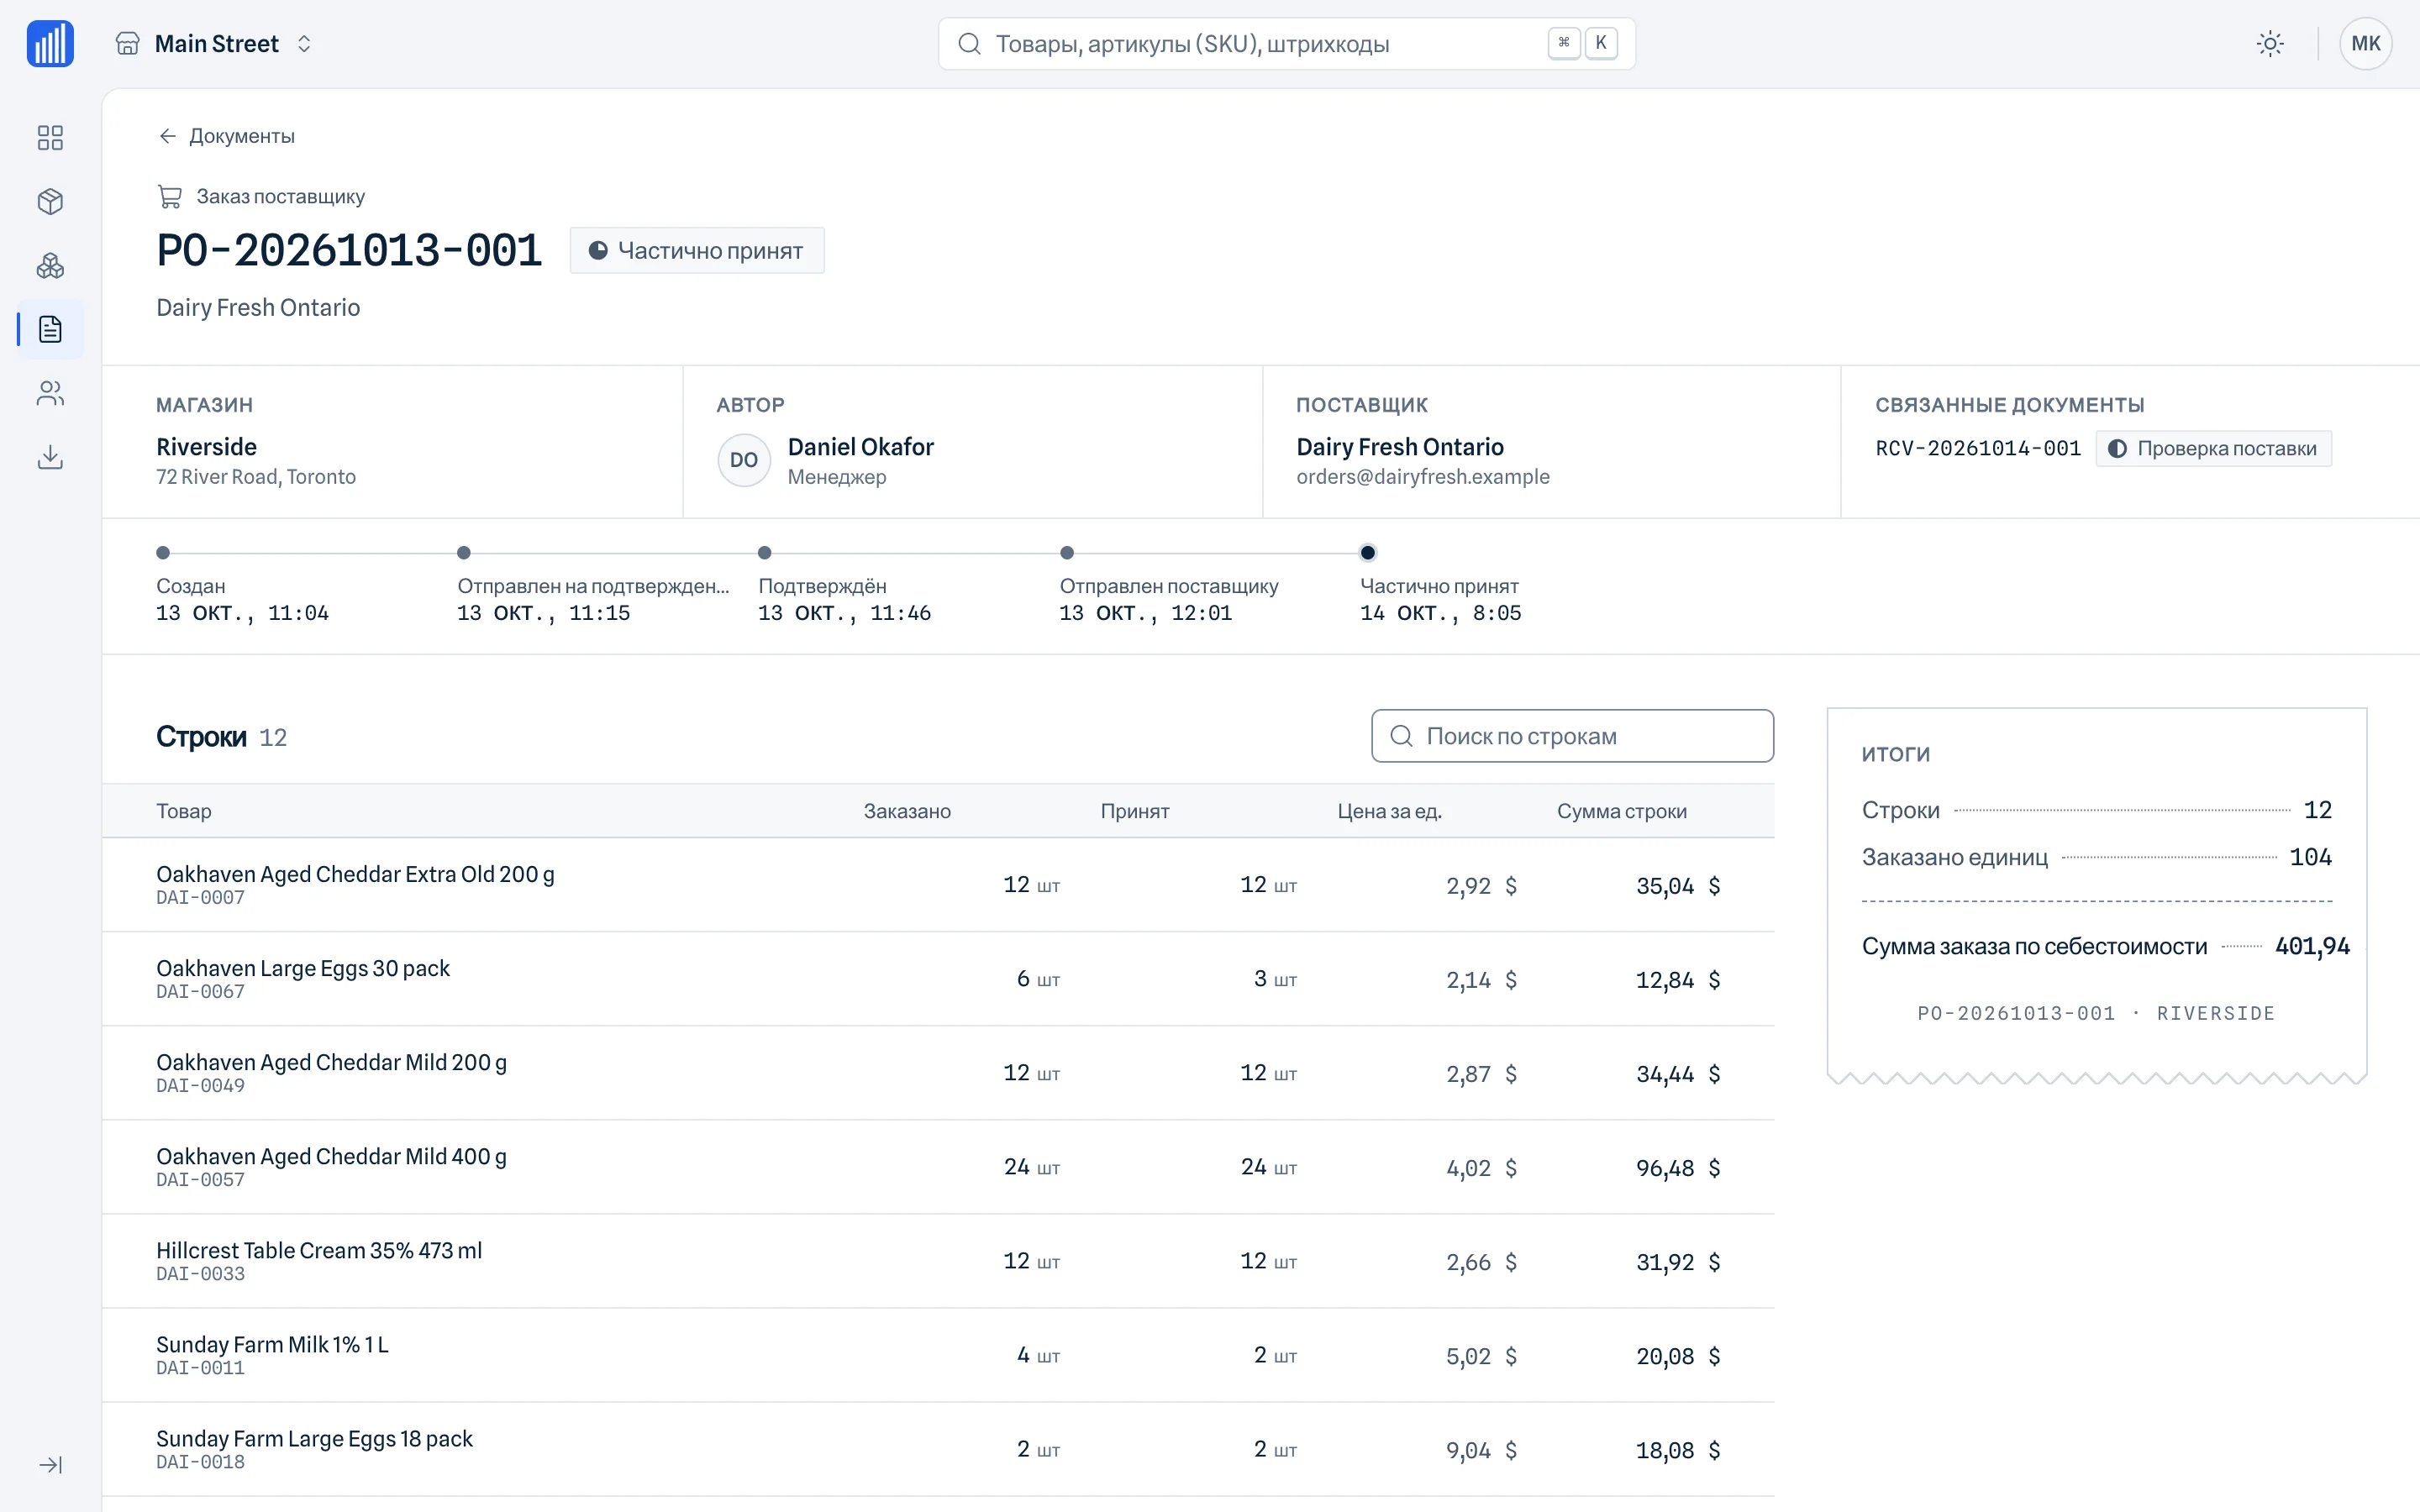This screenshot has width=2420, height=1512.
Task: Select row Sunday Farm Milk 1% 1 L
Action: pos(938,1355)
